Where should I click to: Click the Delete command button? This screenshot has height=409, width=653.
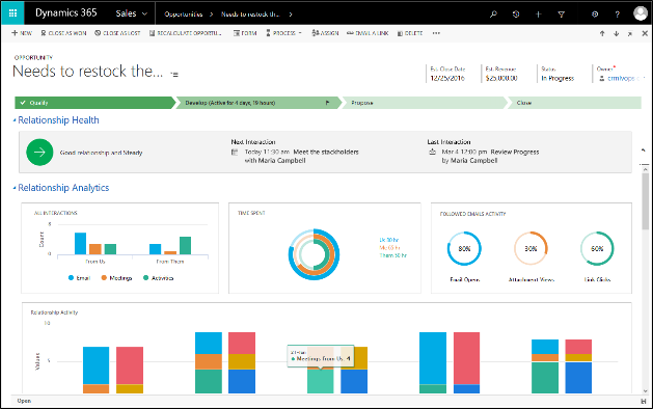pyautogui.click(x=407, y=34)
